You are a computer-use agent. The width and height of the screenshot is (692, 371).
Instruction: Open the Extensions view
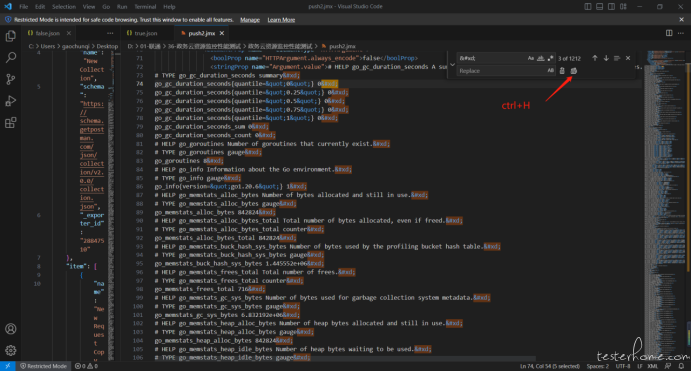pos(11,122)
